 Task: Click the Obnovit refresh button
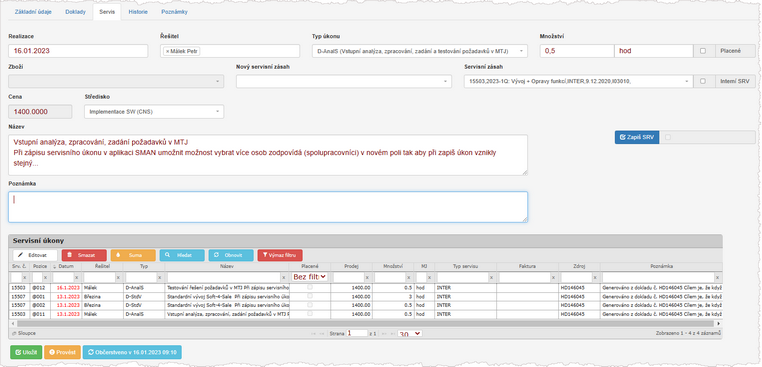(x=231, y=255)
